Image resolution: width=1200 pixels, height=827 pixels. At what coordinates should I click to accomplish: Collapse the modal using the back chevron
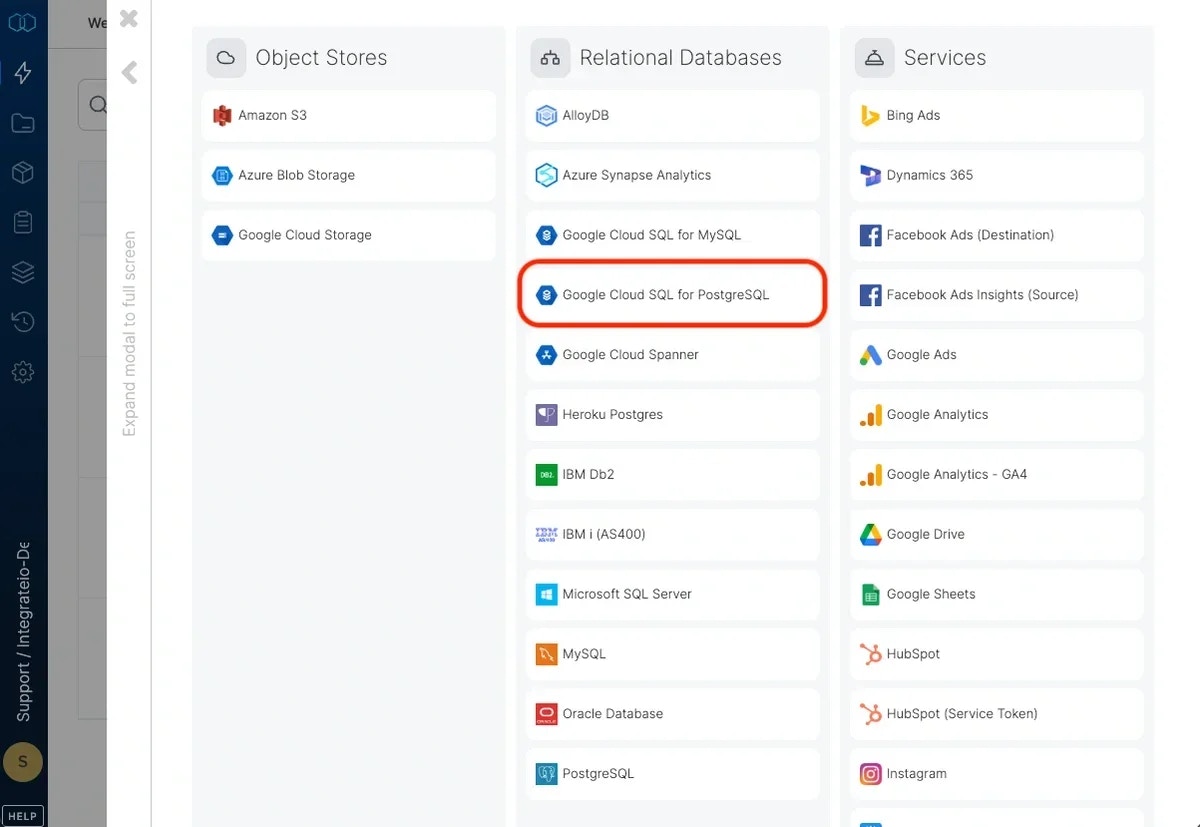[x=128, y=71]
